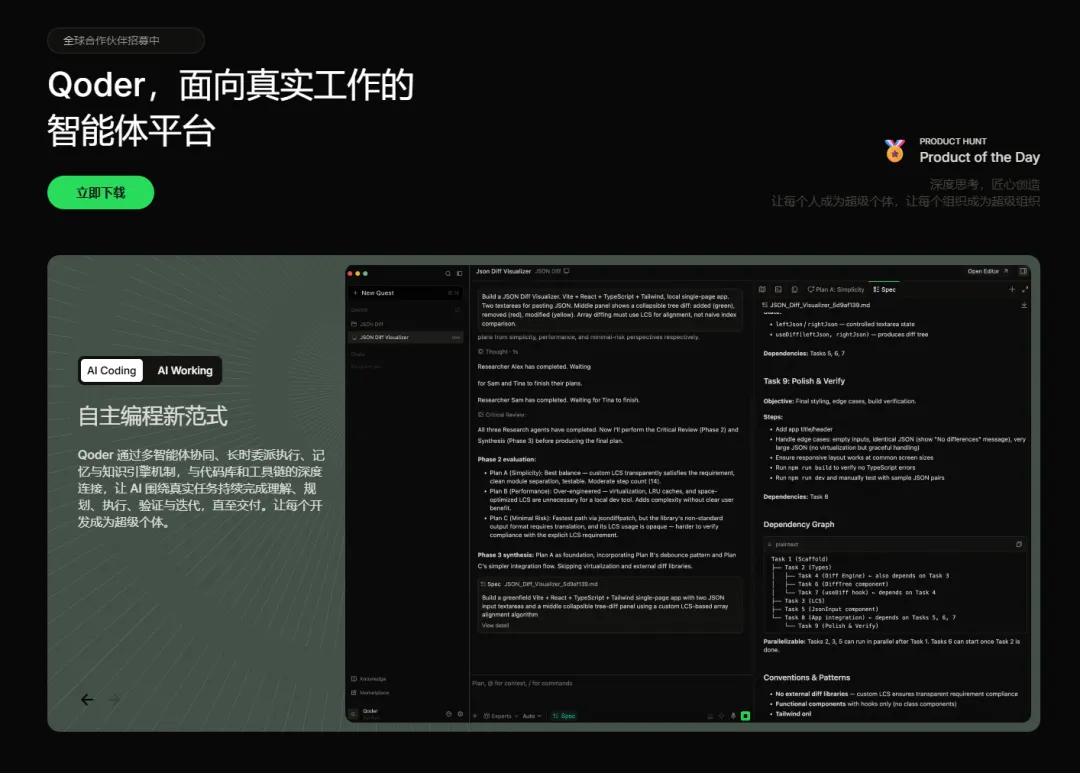The width and height of the screenshot is (1080, 773).
Task: Click the circular usage icon beside settings gear
Action: coord(448,714)
